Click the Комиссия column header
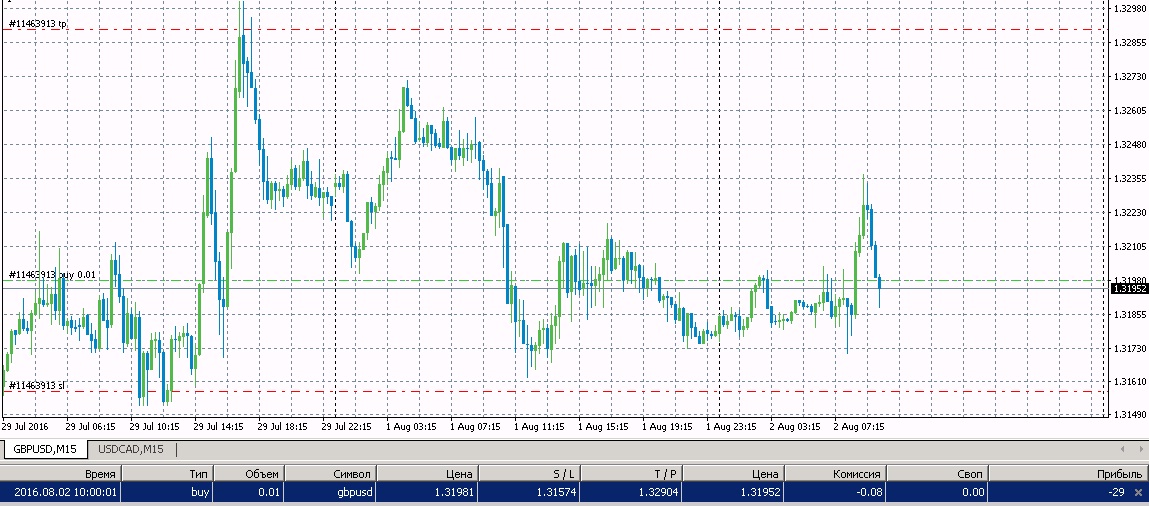The image size is (1149, 506). tap(835, 474)
